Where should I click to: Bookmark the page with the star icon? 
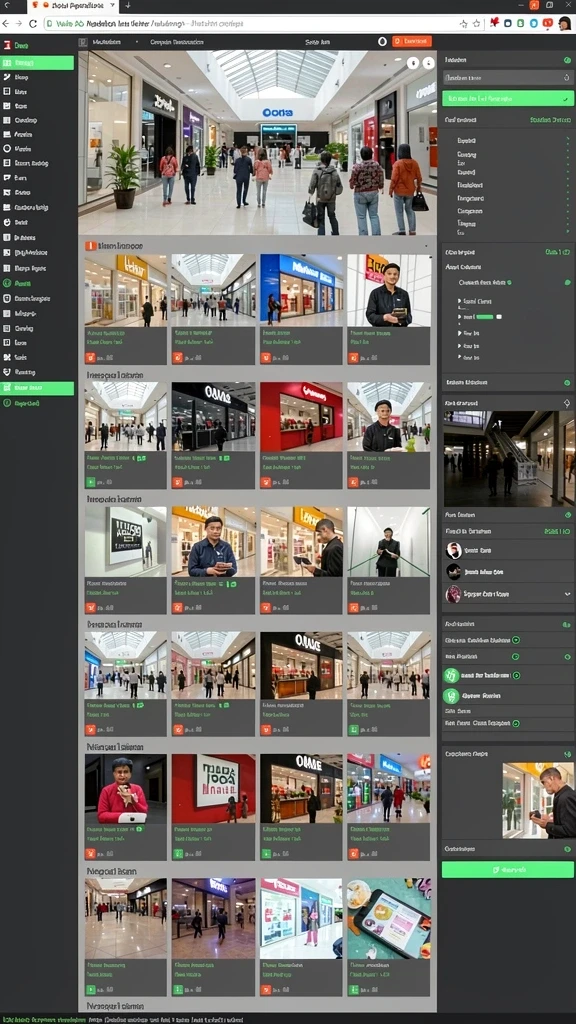(477, 23)
